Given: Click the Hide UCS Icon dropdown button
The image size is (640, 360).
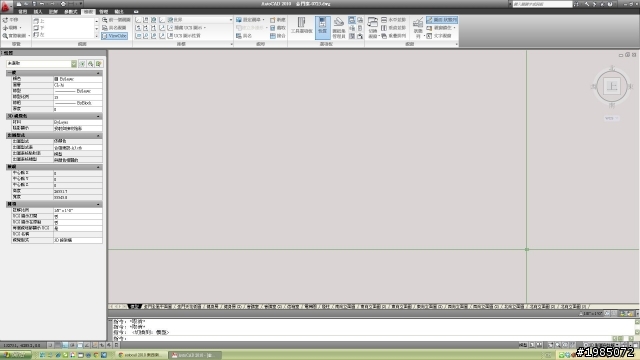Looking at the screenshot, I should [x=187, y=28].
